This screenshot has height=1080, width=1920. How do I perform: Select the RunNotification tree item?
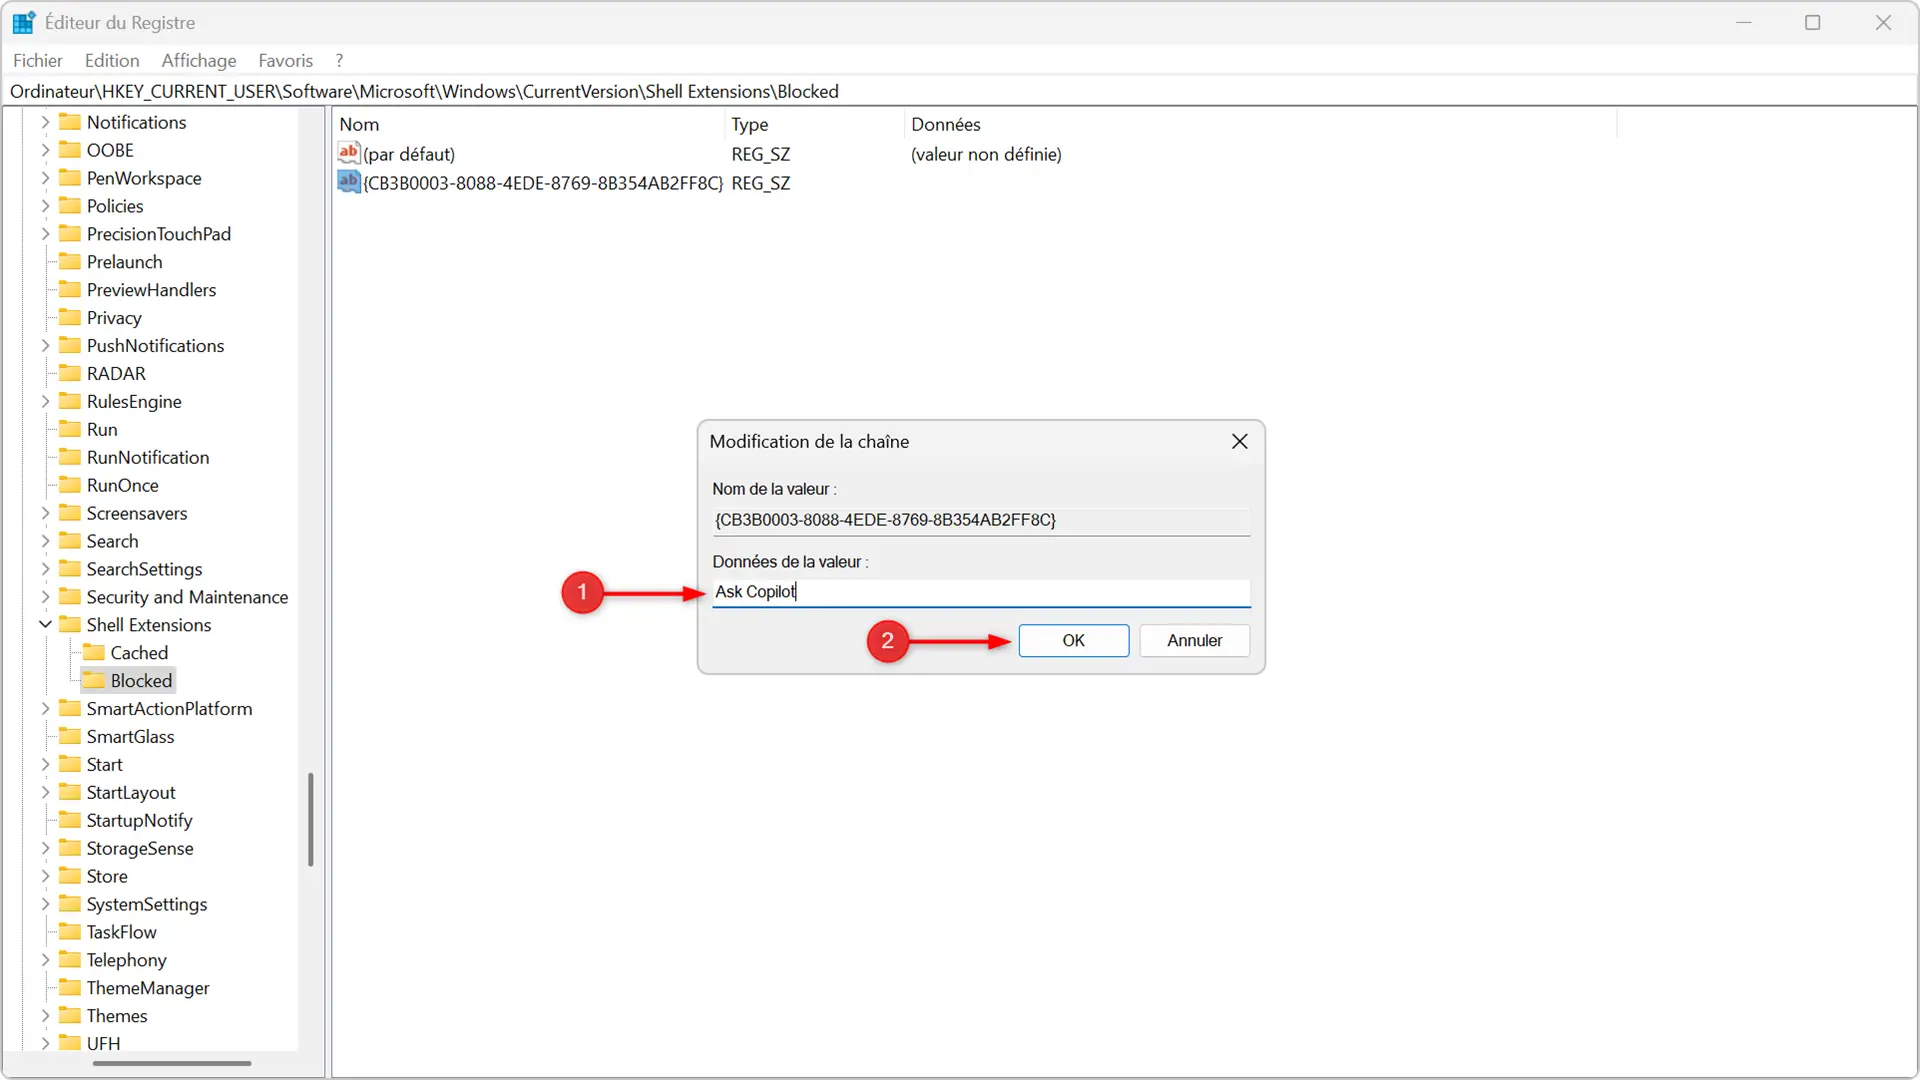tap(148, 457)
